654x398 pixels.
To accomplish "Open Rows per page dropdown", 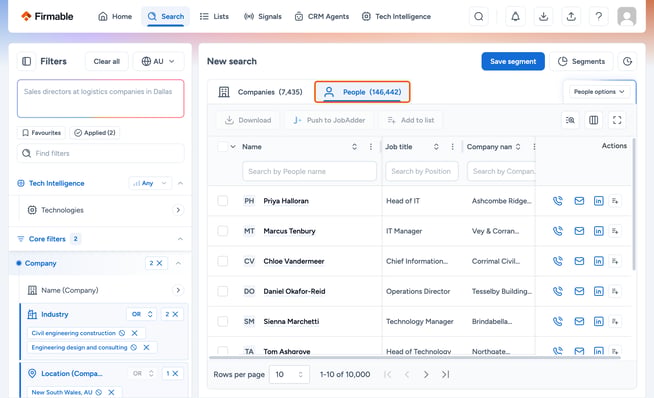I will pos(289,374).
